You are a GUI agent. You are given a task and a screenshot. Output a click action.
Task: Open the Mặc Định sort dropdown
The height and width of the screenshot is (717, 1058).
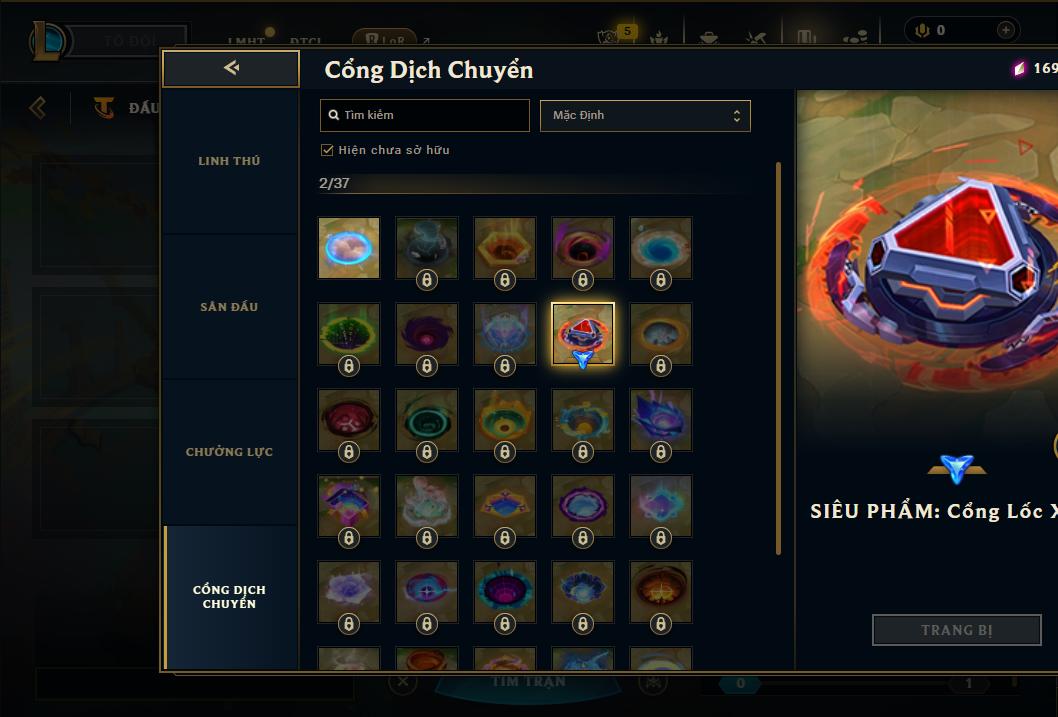point(645,115)
